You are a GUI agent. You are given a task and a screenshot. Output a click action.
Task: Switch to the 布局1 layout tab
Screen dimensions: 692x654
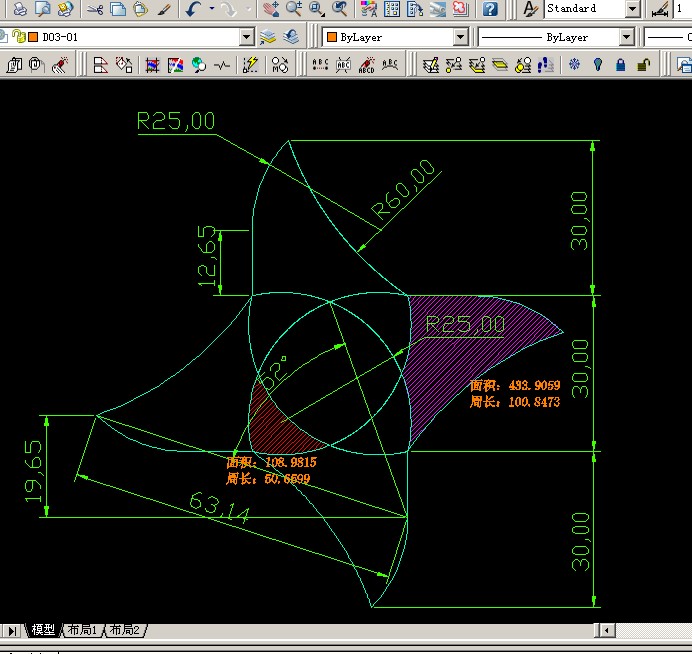pos(82,630)
